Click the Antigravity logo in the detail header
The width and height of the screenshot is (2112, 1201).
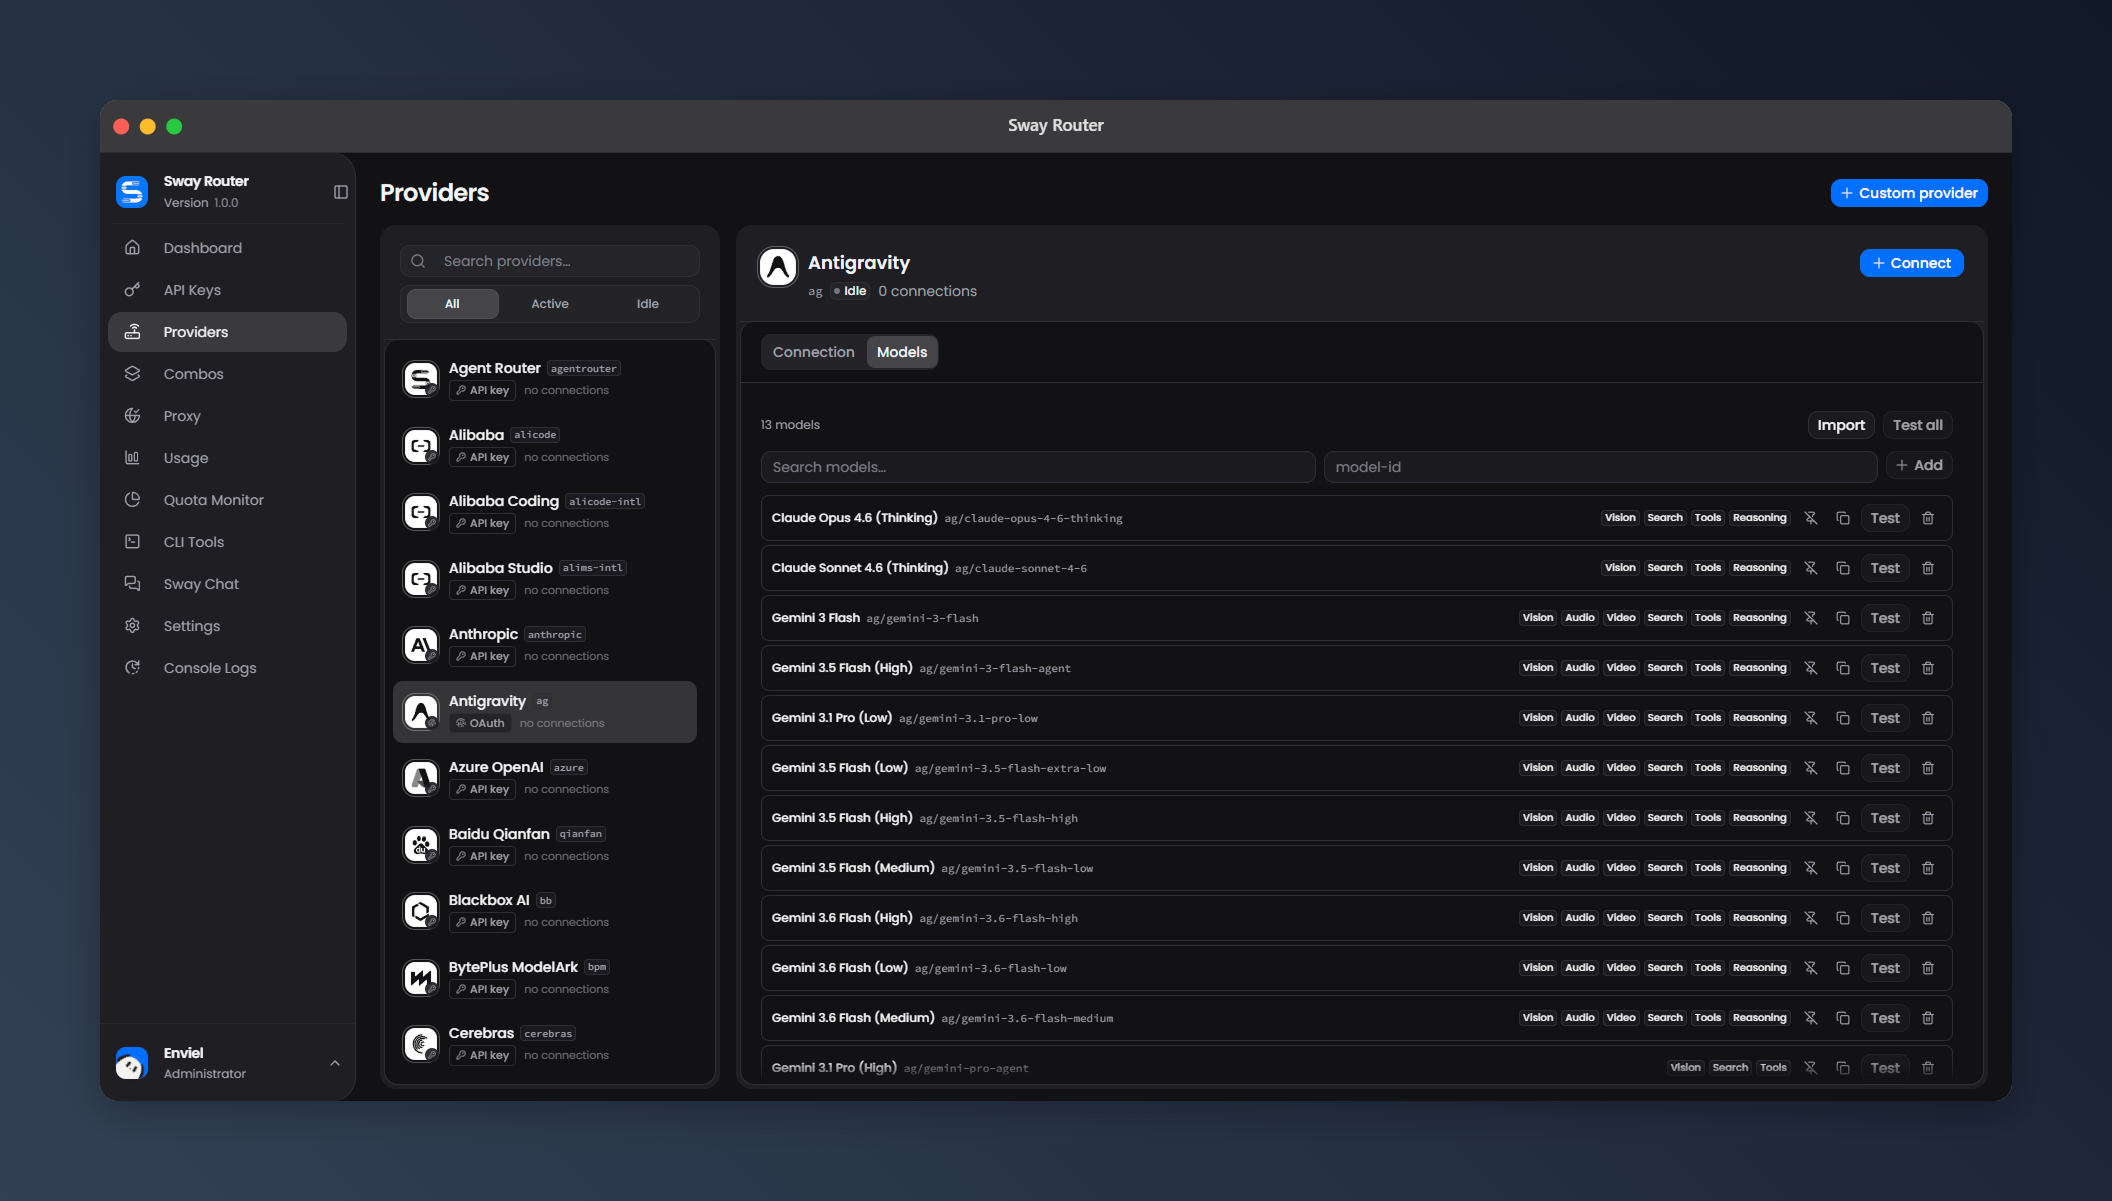778,267
